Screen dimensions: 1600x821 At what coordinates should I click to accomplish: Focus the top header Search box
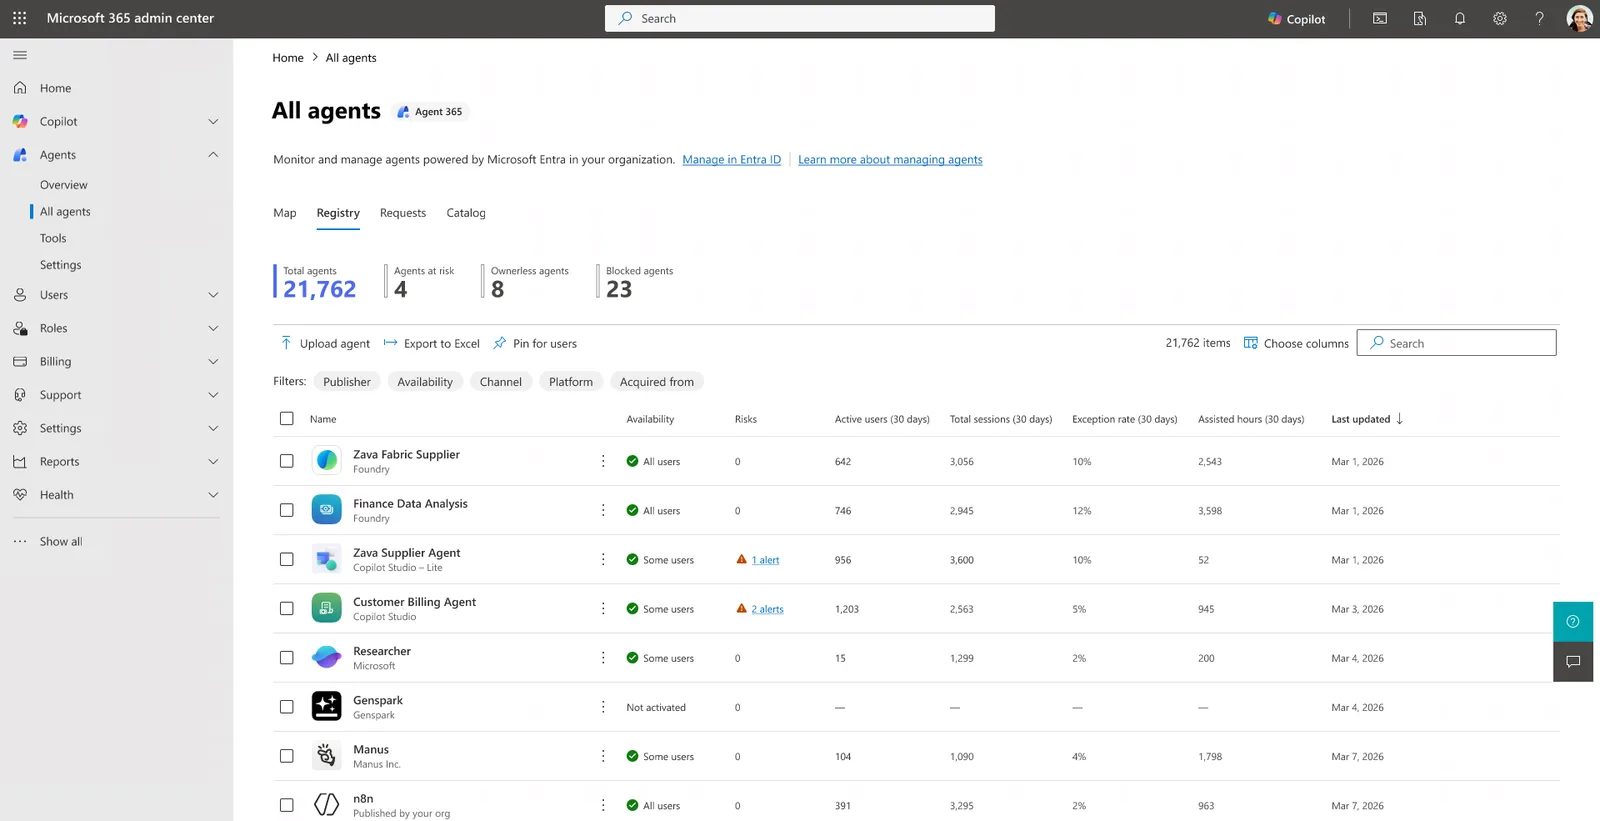800,18
